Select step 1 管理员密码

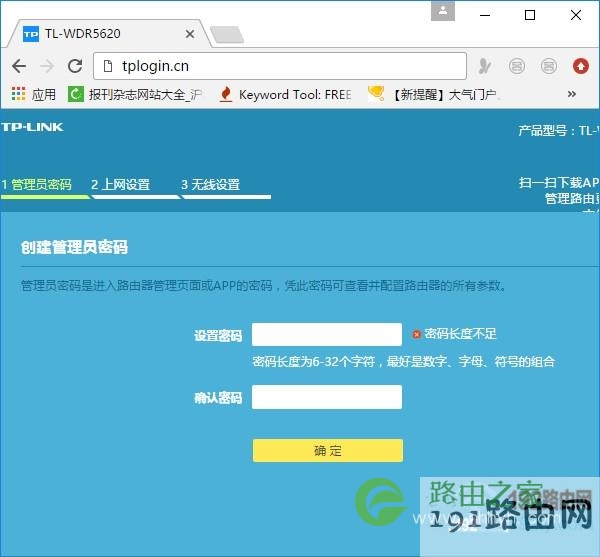pos(36,184)
